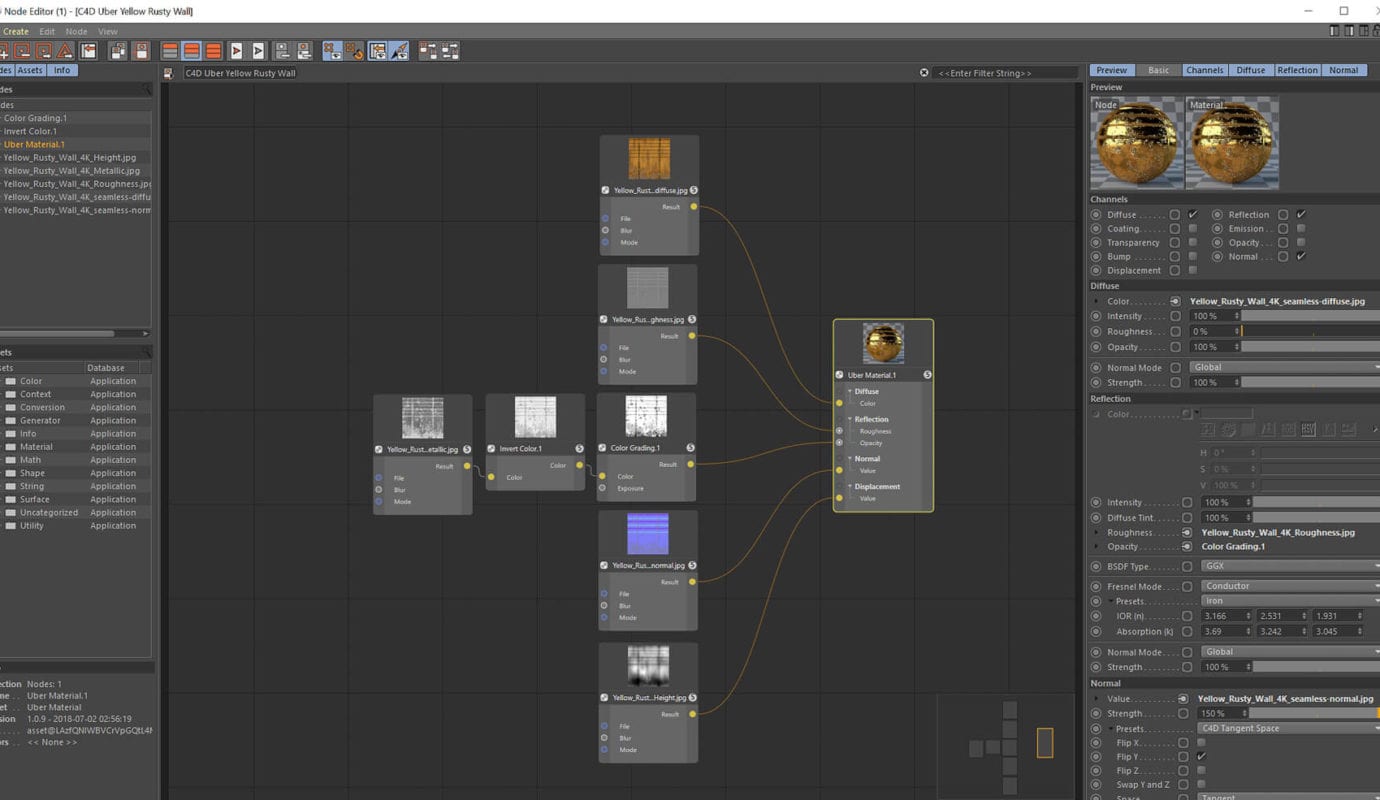Viewport: 1380px width, 800px height.
Task: Click the Node preview sphere thumbnail
Action: [1136, 142]
